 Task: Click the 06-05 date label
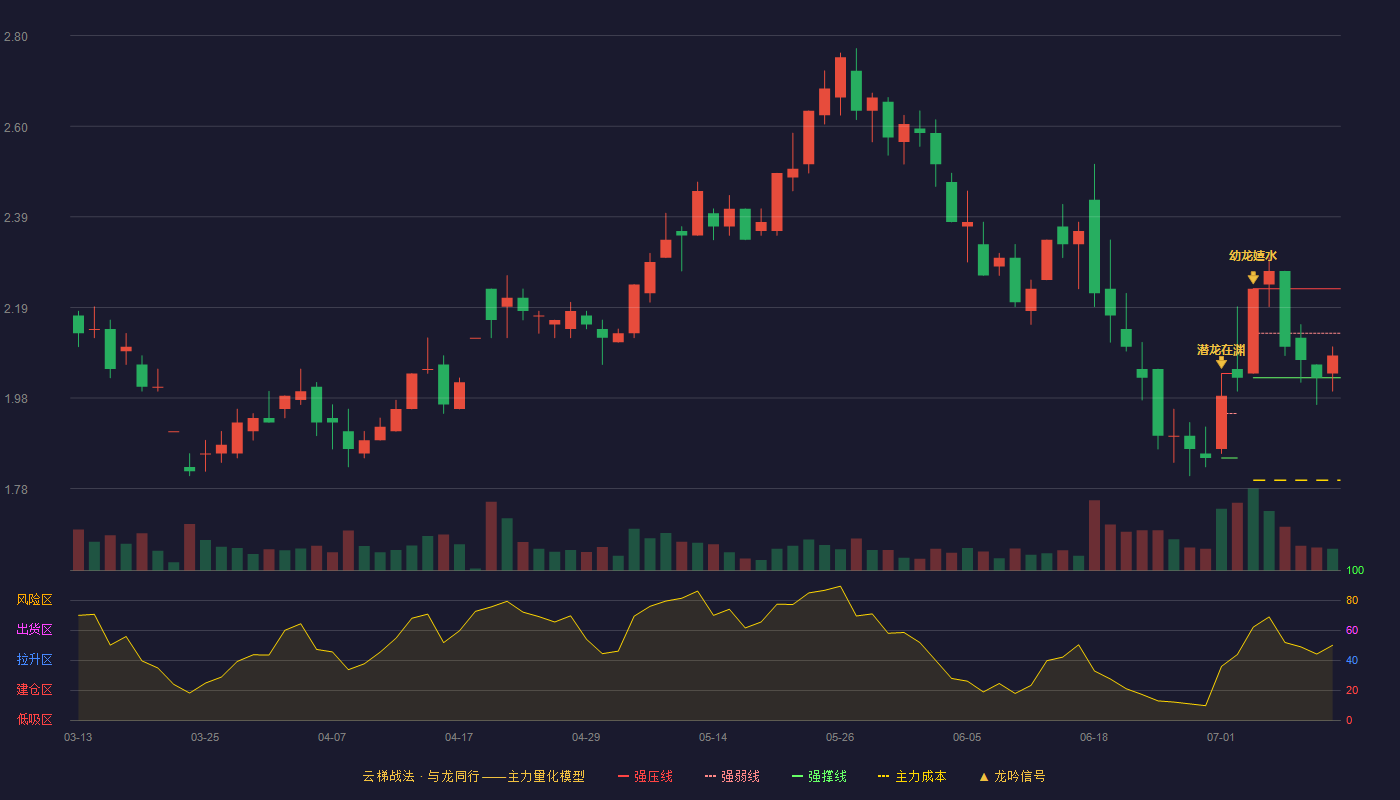[967, 737]
